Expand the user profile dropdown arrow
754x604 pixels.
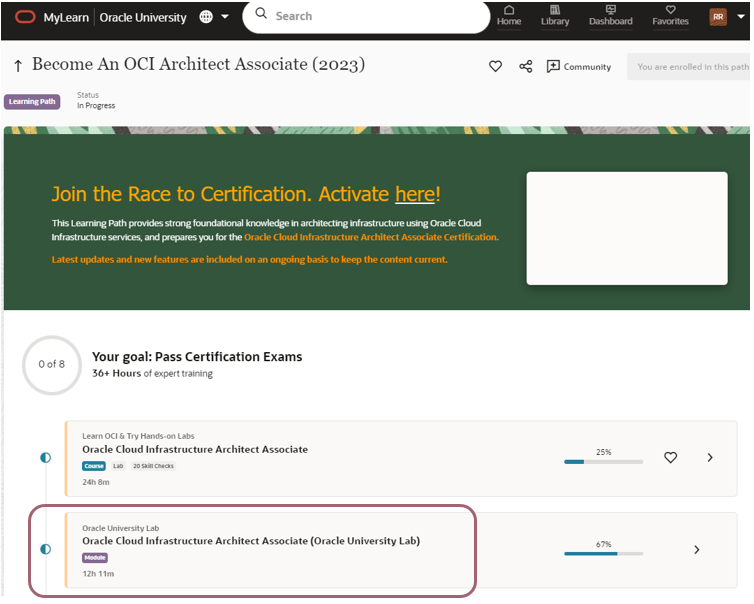pyautogui.click(x=741, y=17)
